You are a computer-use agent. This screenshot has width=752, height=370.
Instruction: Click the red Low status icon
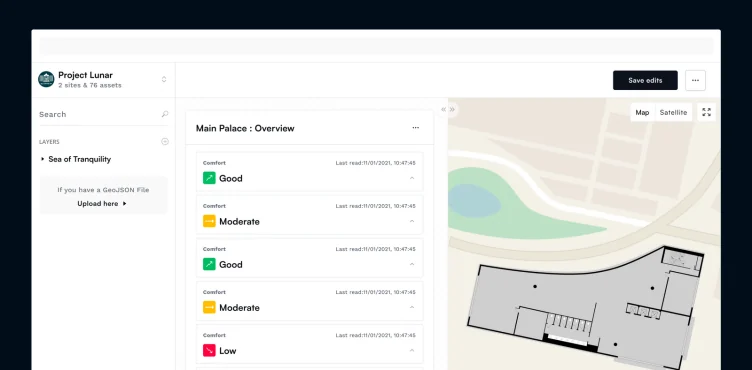(x=209, y=350)
